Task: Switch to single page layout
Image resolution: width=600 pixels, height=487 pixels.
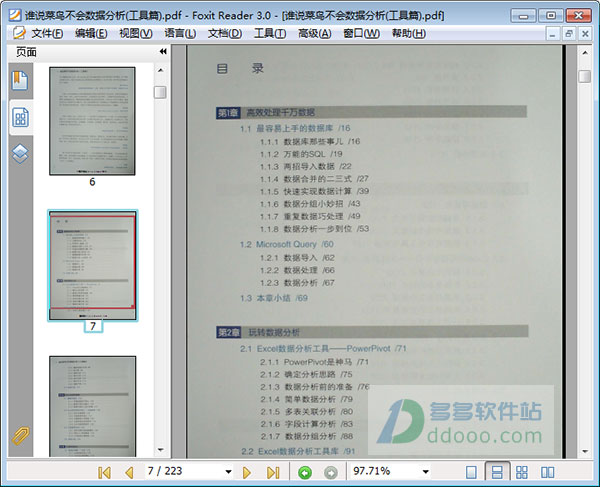Action: [x=471, y=472]
